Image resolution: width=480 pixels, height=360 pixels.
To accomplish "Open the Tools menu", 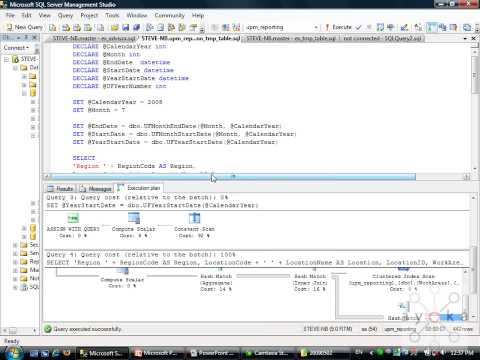I will [112, 15].
